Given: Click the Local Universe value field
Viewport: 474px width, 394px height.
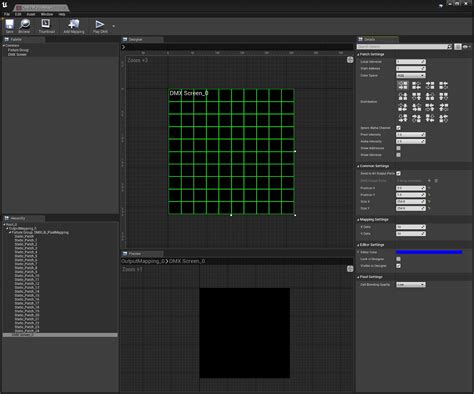Looking at the screenshot, I should point(411,62).
